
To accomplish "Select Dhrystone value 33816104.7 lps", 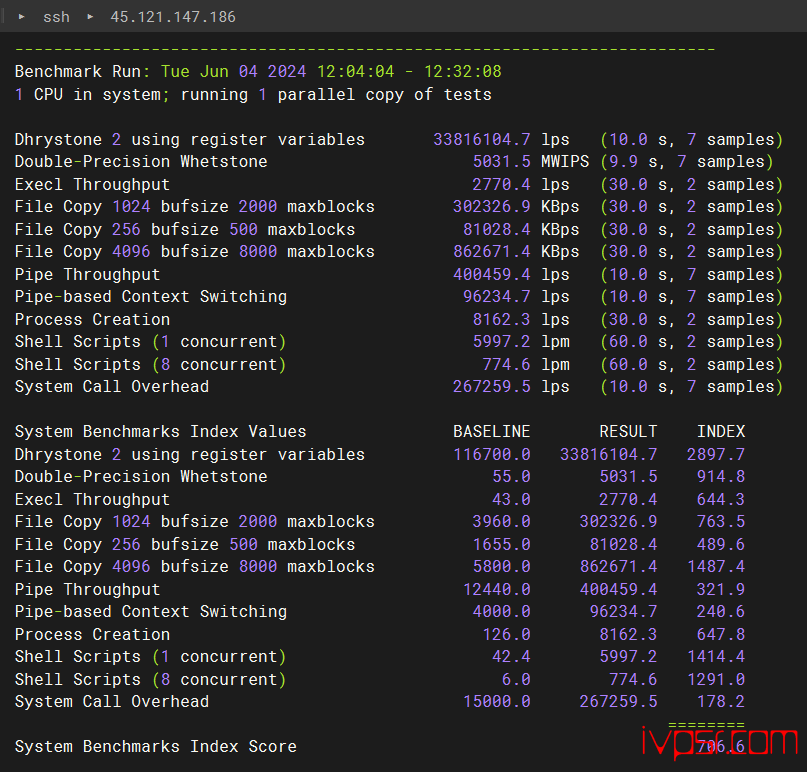I will click(x=501, y=139).
